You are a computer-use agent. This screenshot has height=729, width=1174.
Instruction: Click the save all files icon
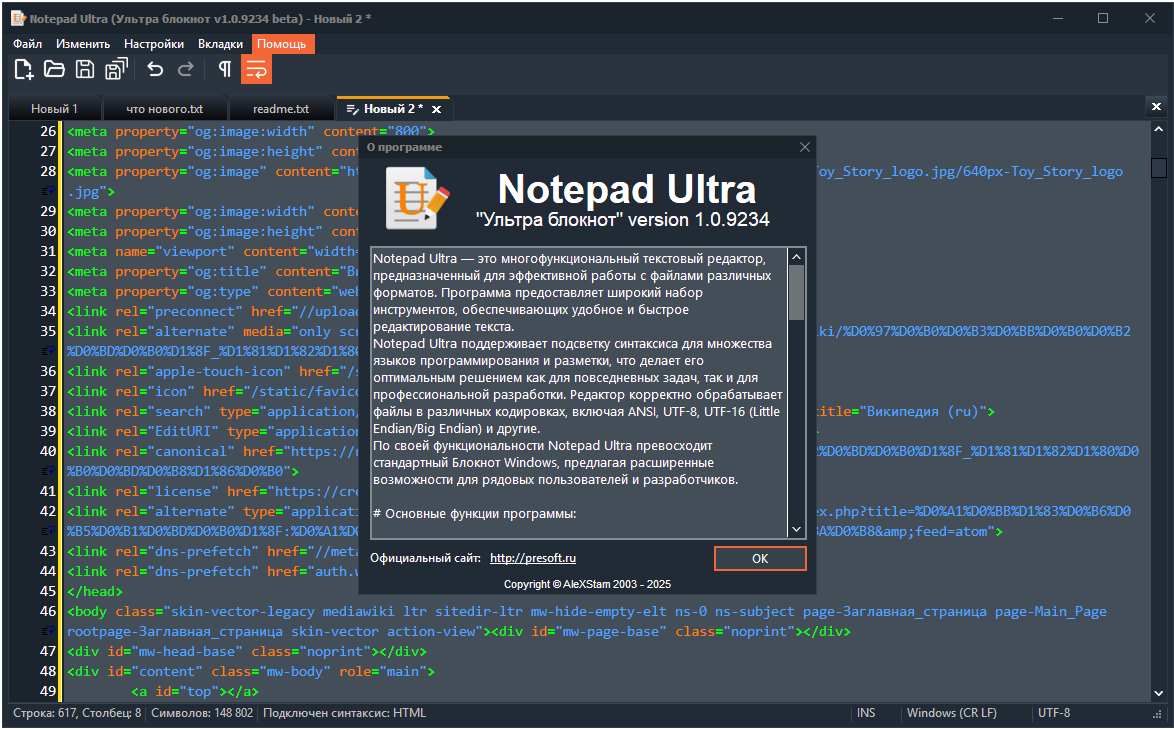pos(116,69)
